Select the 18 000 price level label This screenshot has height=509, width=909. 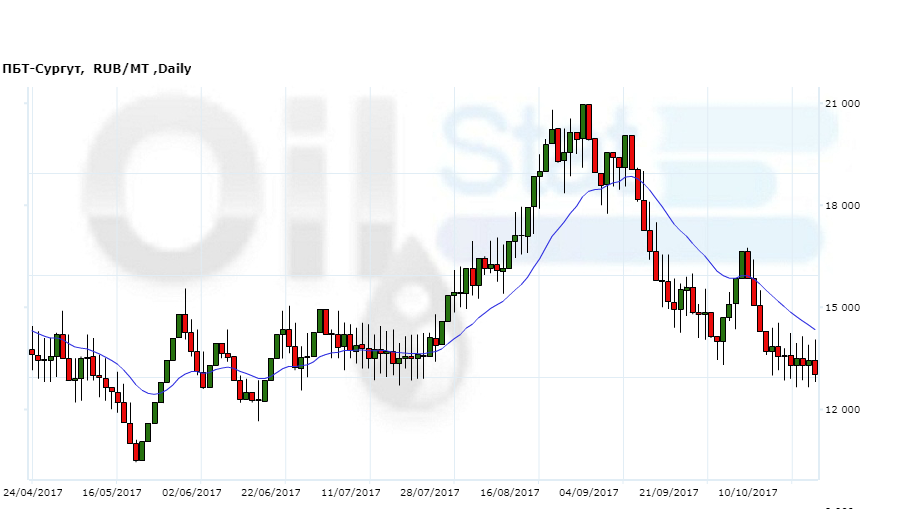coord(842,206)
